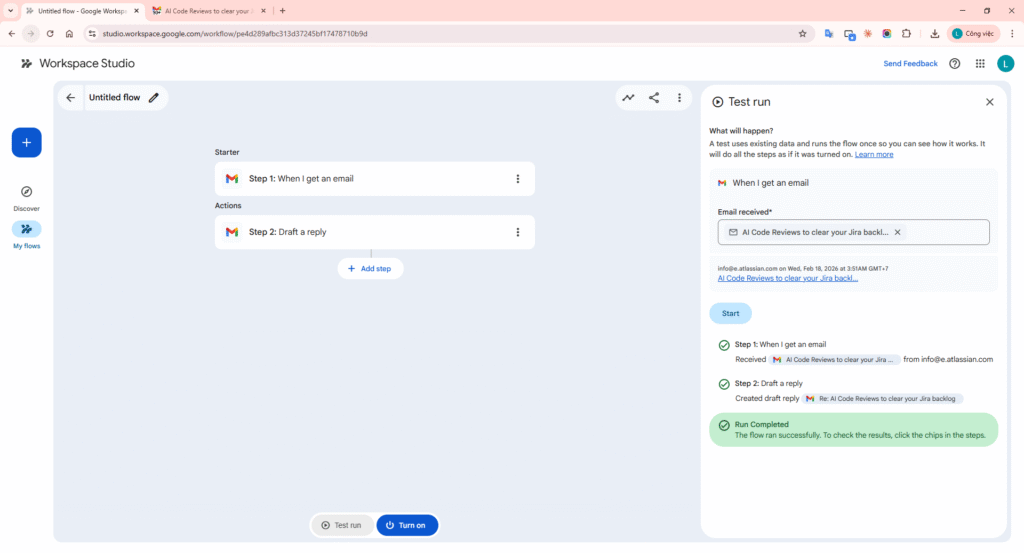The width and height of the screenshot is (1024, 553).
Task: Click the share flow icon
Action: (654, 98)
